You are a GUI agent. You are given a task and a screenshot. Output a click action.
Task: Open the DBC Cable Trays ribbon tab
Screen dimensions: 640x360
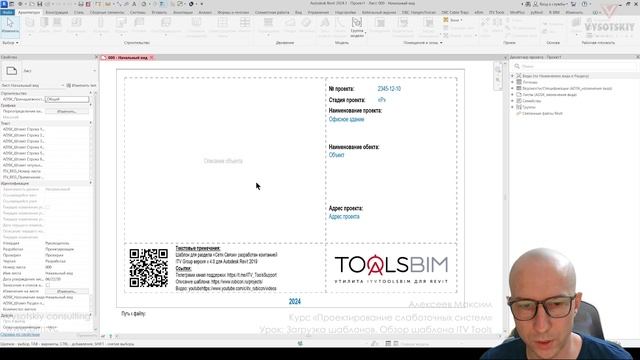(455, 13)
